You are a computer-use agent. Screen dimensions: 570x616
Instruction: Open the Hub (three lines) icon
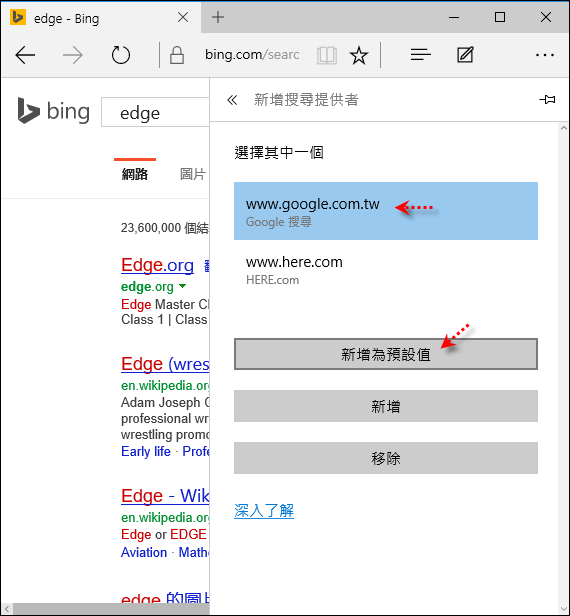coord(420,55)
